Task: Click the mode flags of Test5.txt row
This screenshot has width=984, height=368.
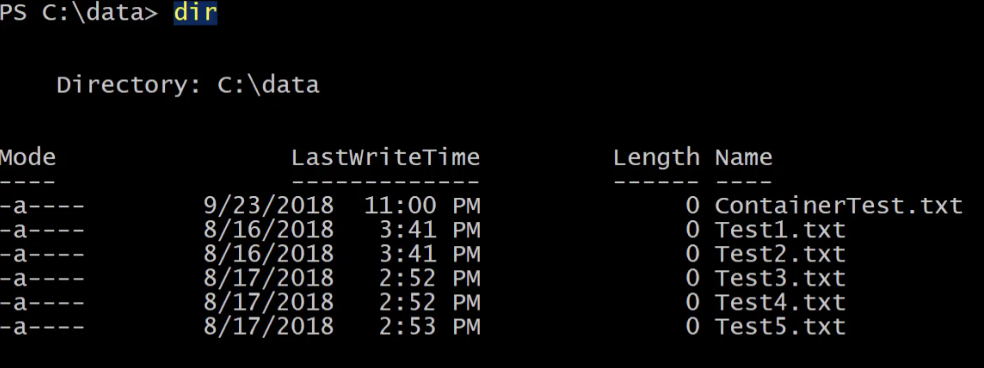Action: (x=42, y=327)
